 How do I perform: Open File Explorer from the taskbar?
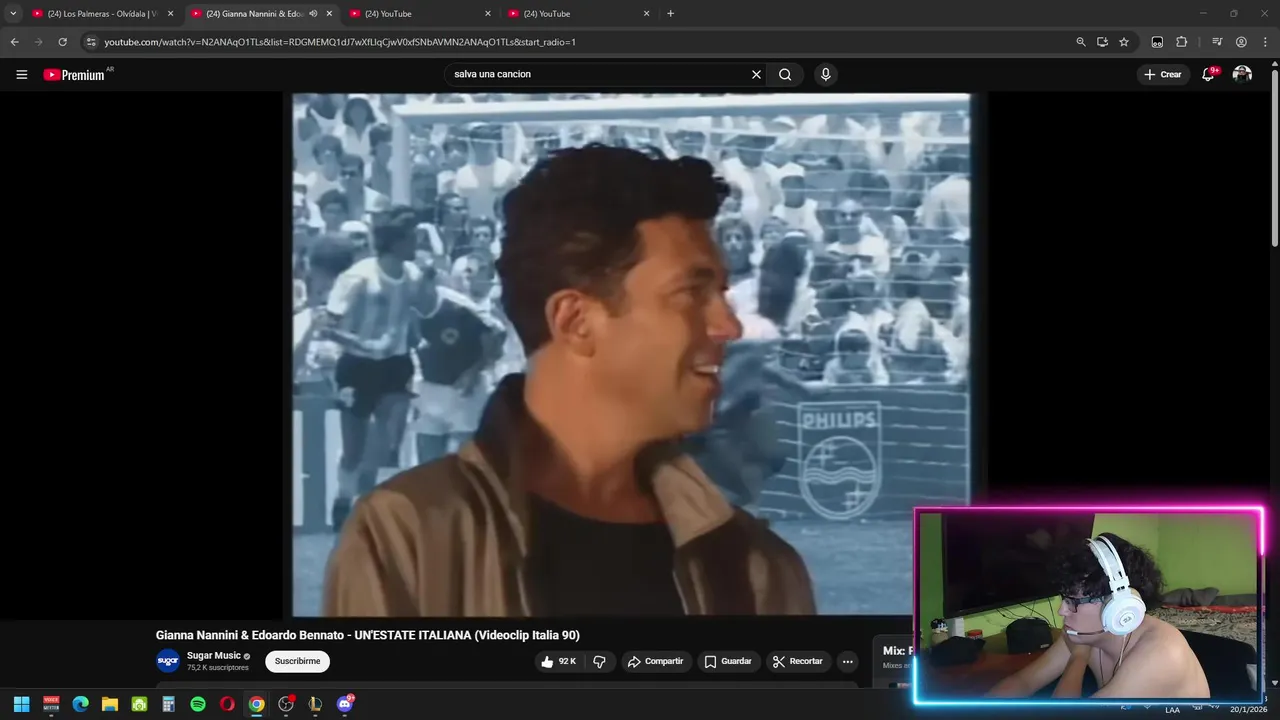point(110,704)
